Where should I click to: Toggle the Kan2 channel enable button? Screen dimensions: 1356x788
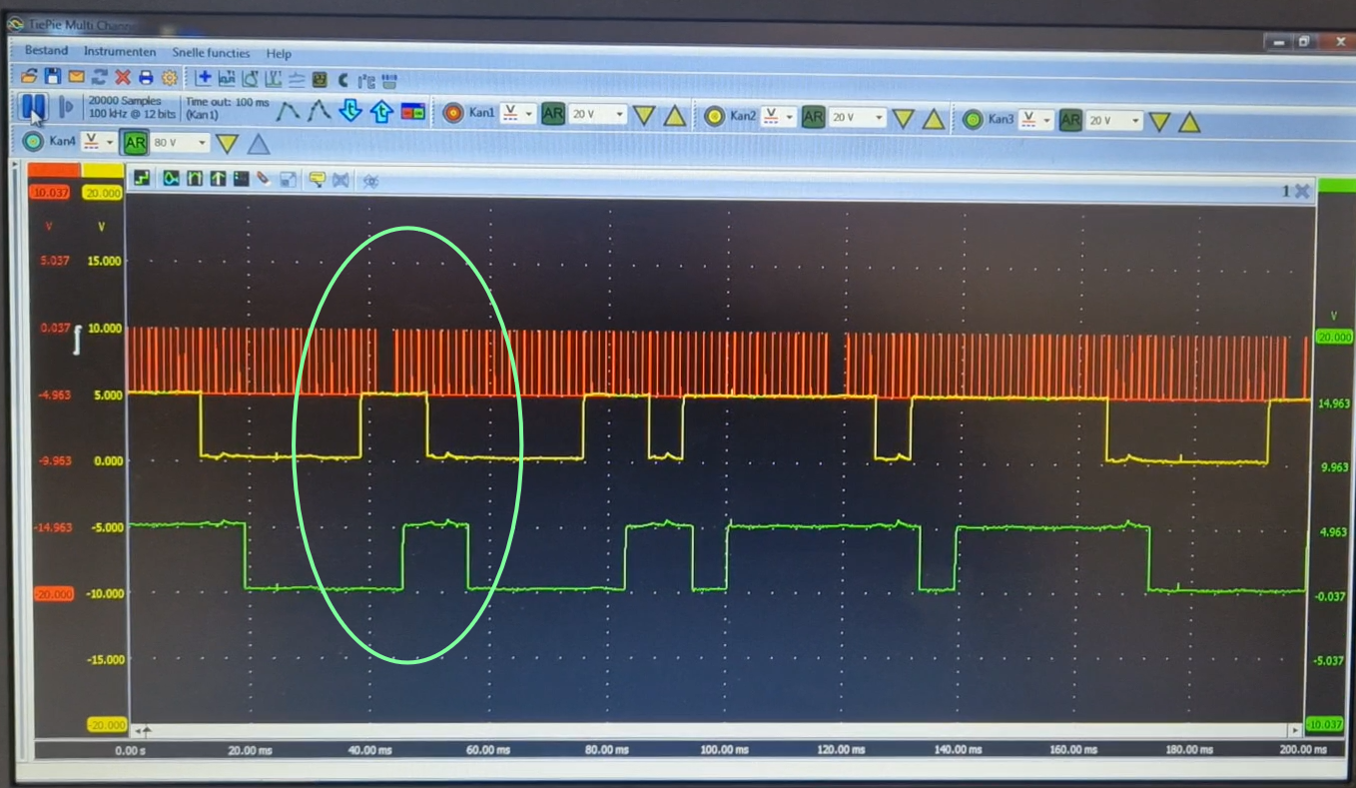[x=714, y=117]
